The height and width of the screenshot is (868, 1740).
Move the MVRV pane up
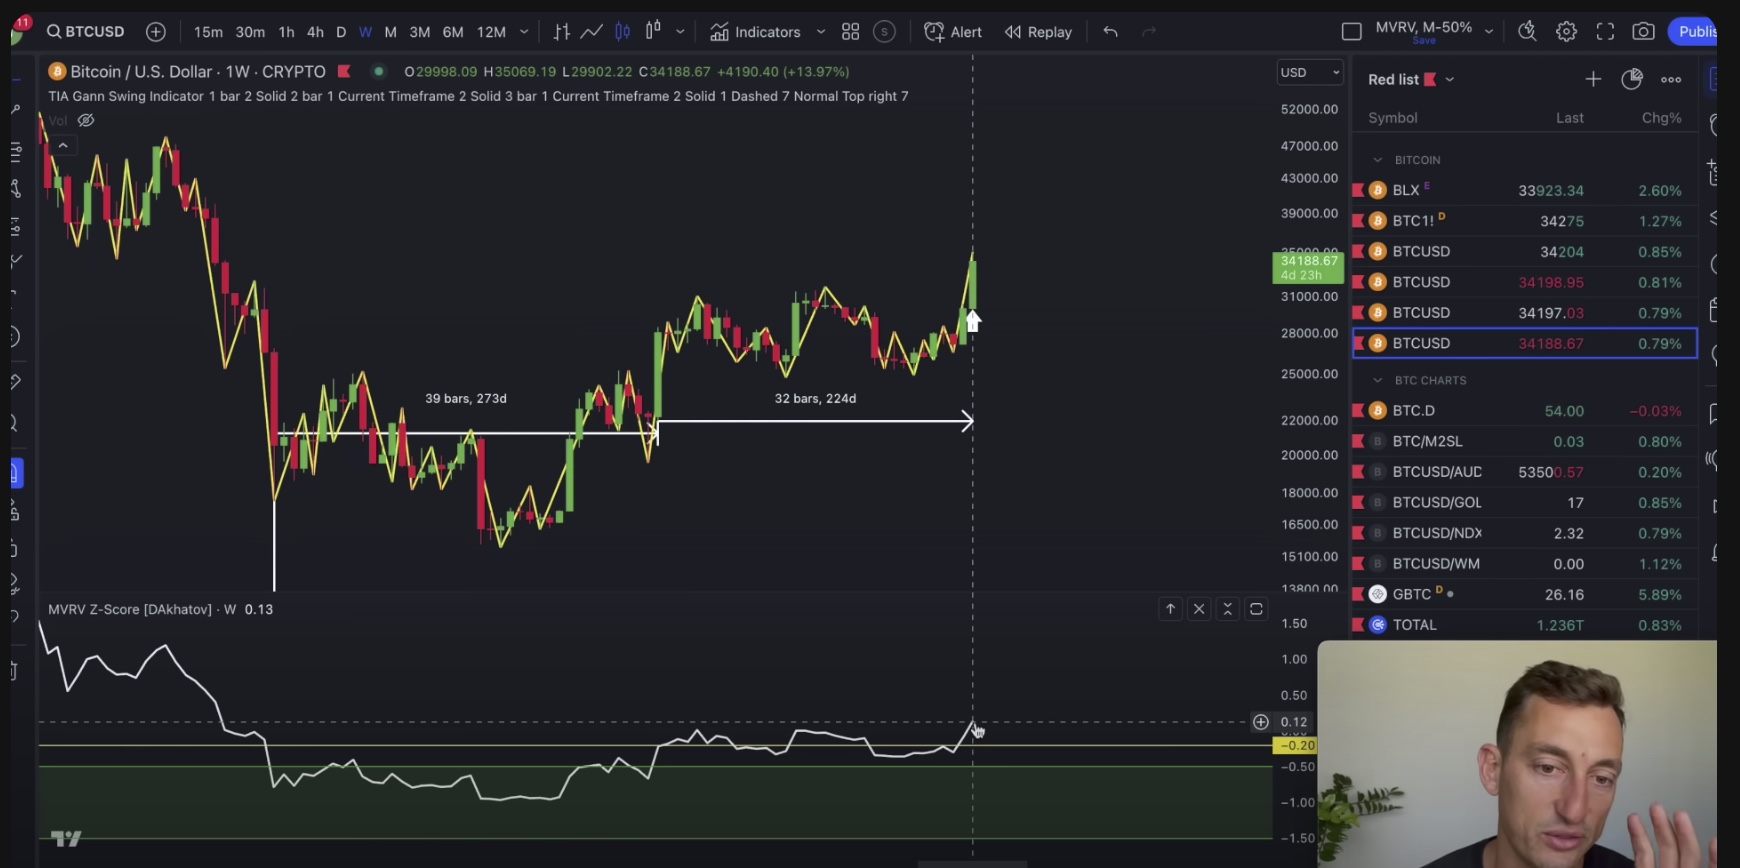tap(1170, 608)
